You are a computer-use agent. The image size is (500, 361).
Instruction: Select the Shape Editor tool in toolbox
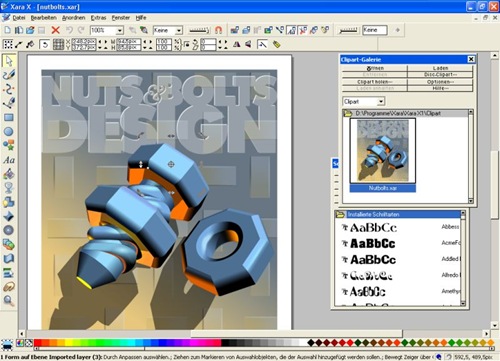click(x=9, y=89)
